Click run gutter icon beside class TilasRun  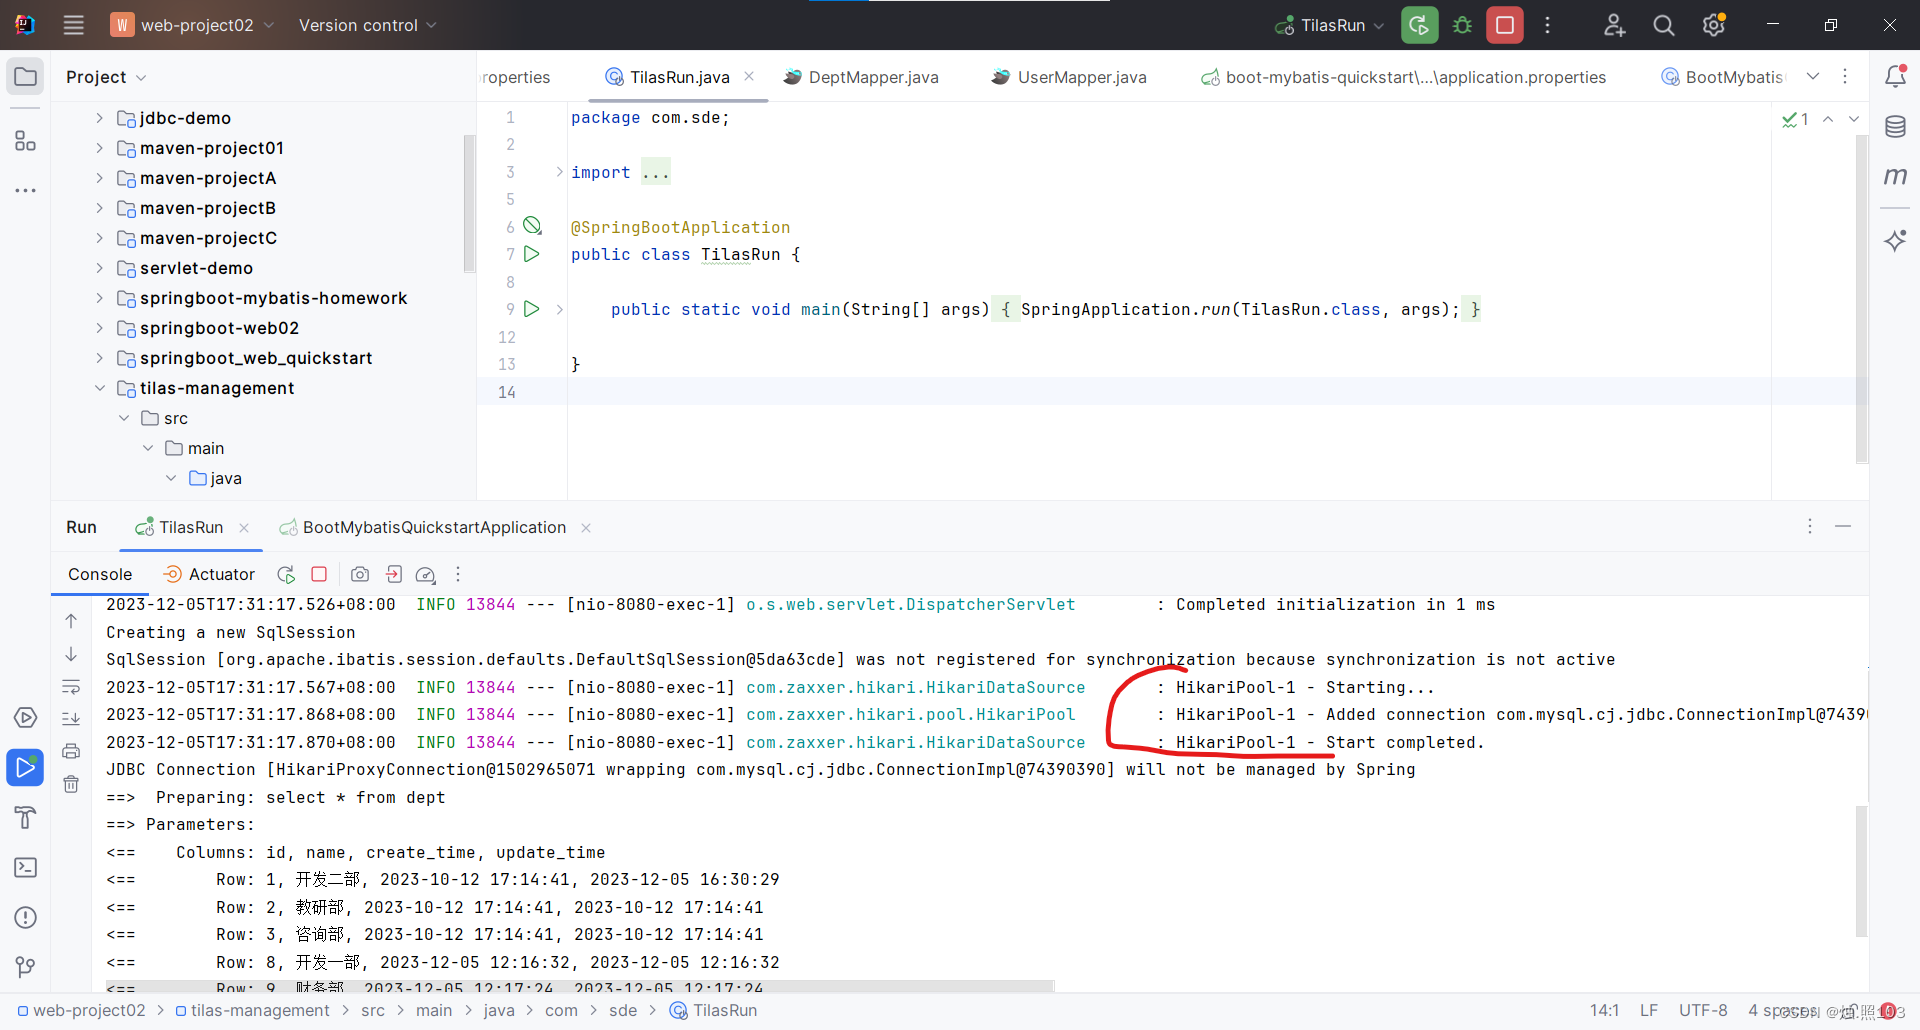coord(532,254)
